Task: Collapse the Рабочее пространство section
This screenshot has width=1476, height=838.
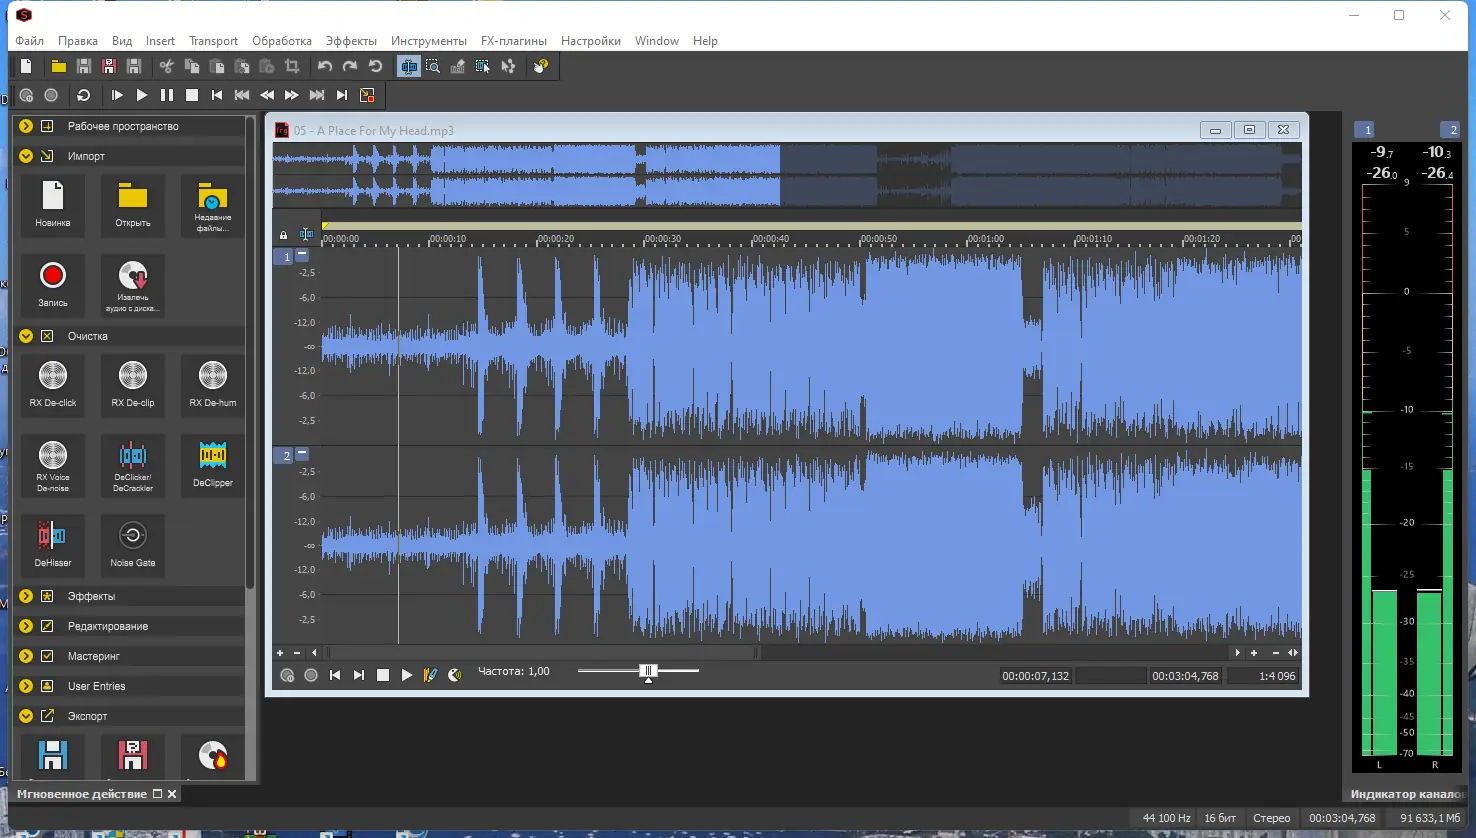Action: (x=26, y=126)
